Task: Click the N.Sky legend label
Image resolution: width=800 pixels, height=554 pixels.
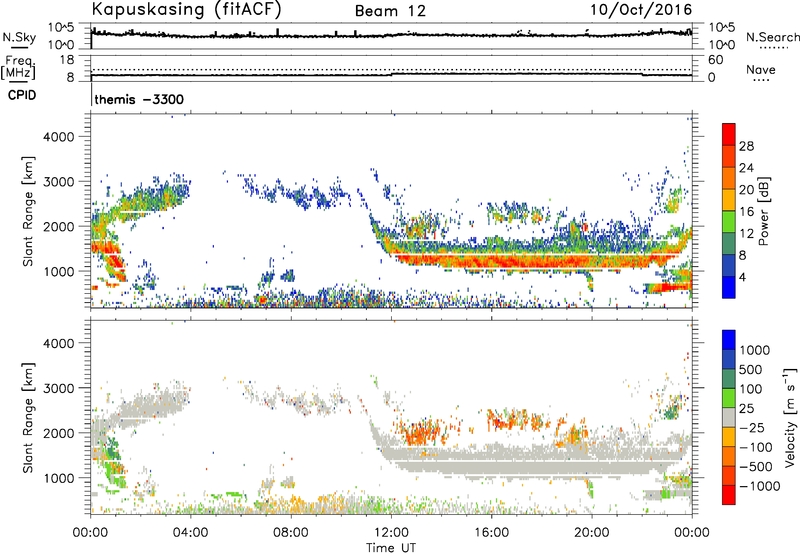Action: click(x=19, y=37)
